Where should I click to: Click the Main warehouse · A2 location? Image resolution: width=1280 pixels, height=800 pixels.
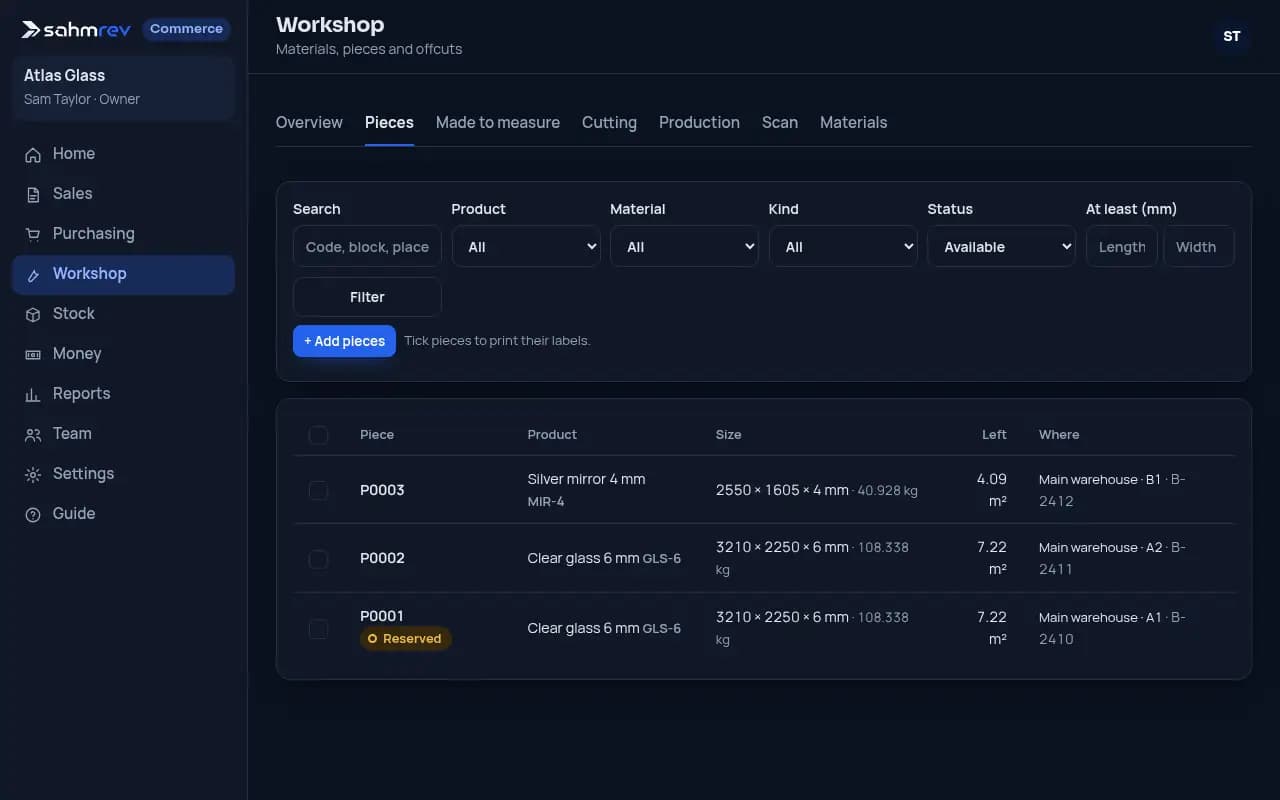[1101, 548]
